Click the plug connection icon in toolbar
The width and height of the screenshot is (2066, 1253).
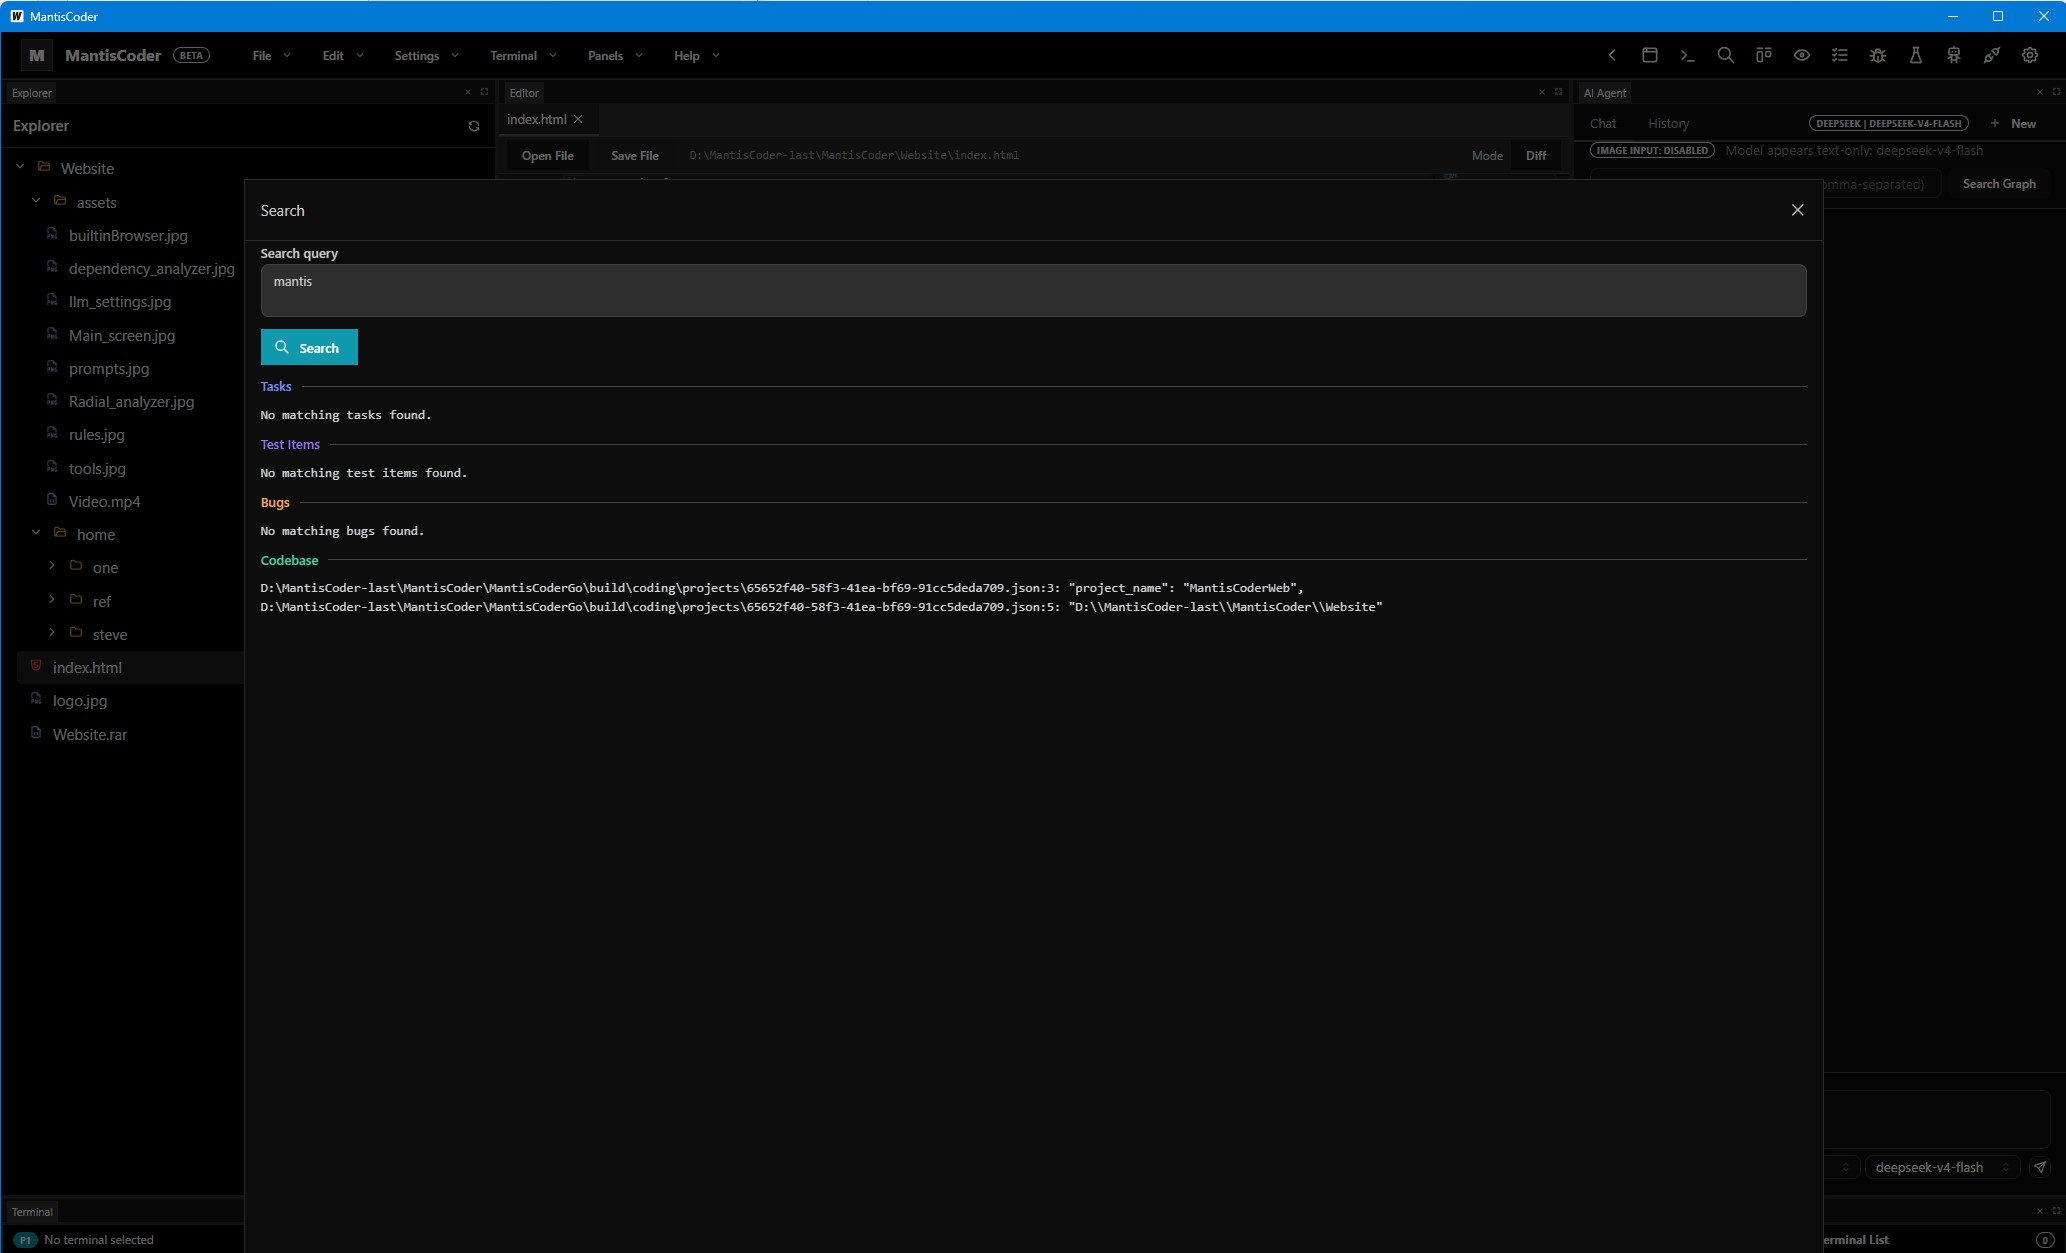(1992, 56)
